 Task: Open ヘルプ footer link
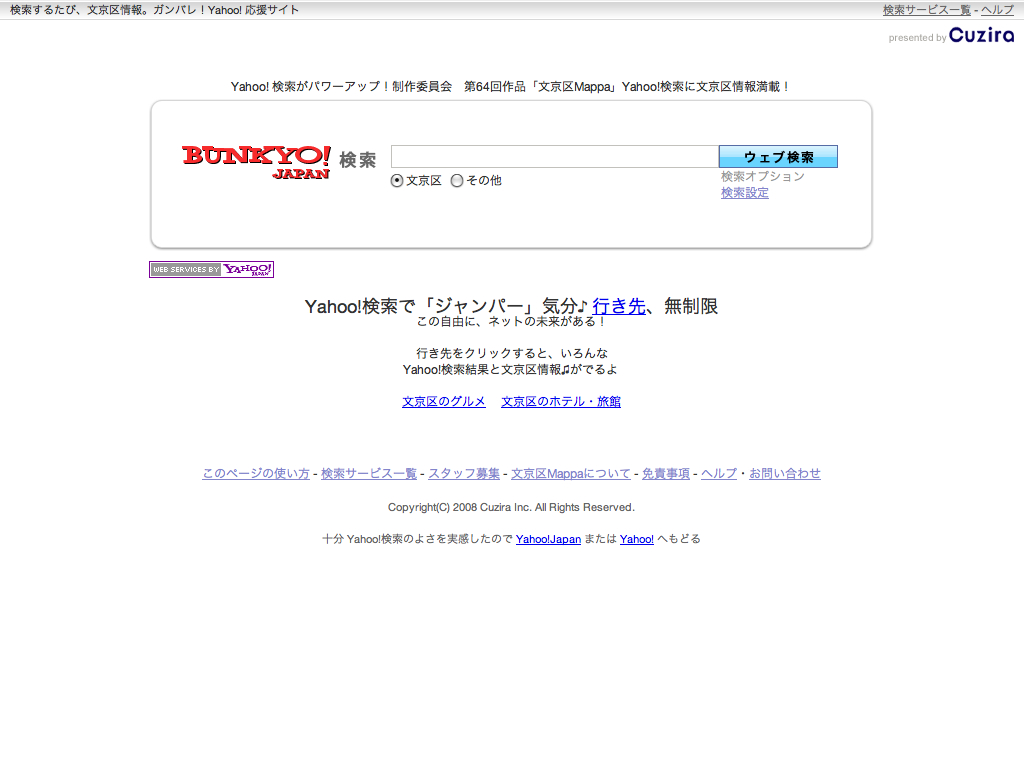(719, 473)
